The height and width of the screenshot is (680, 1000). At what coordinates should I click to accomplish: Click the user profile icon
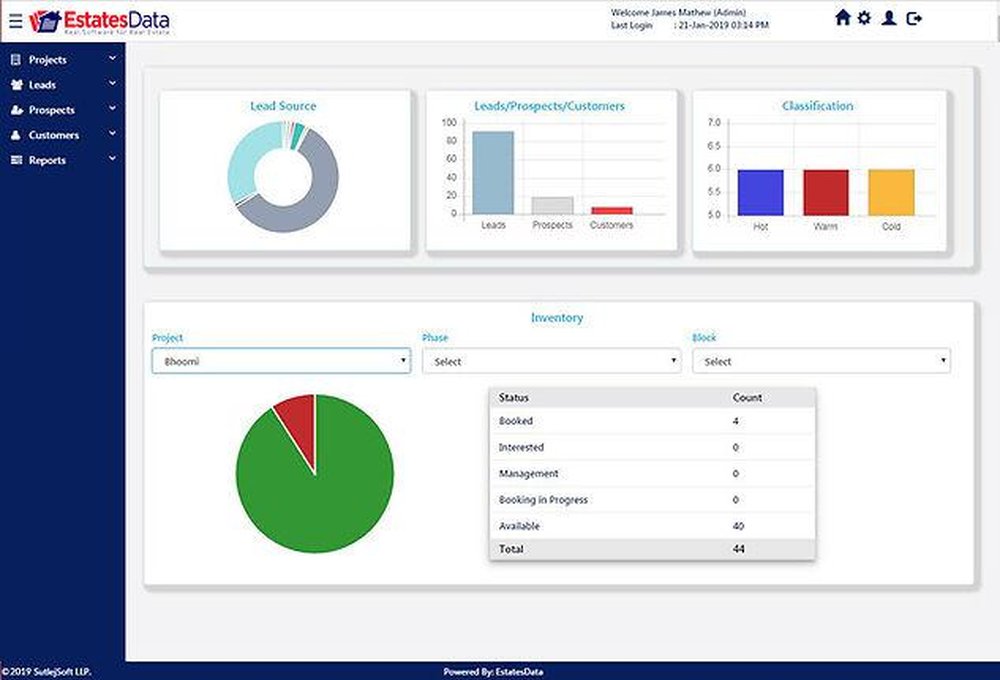point(890,19)
